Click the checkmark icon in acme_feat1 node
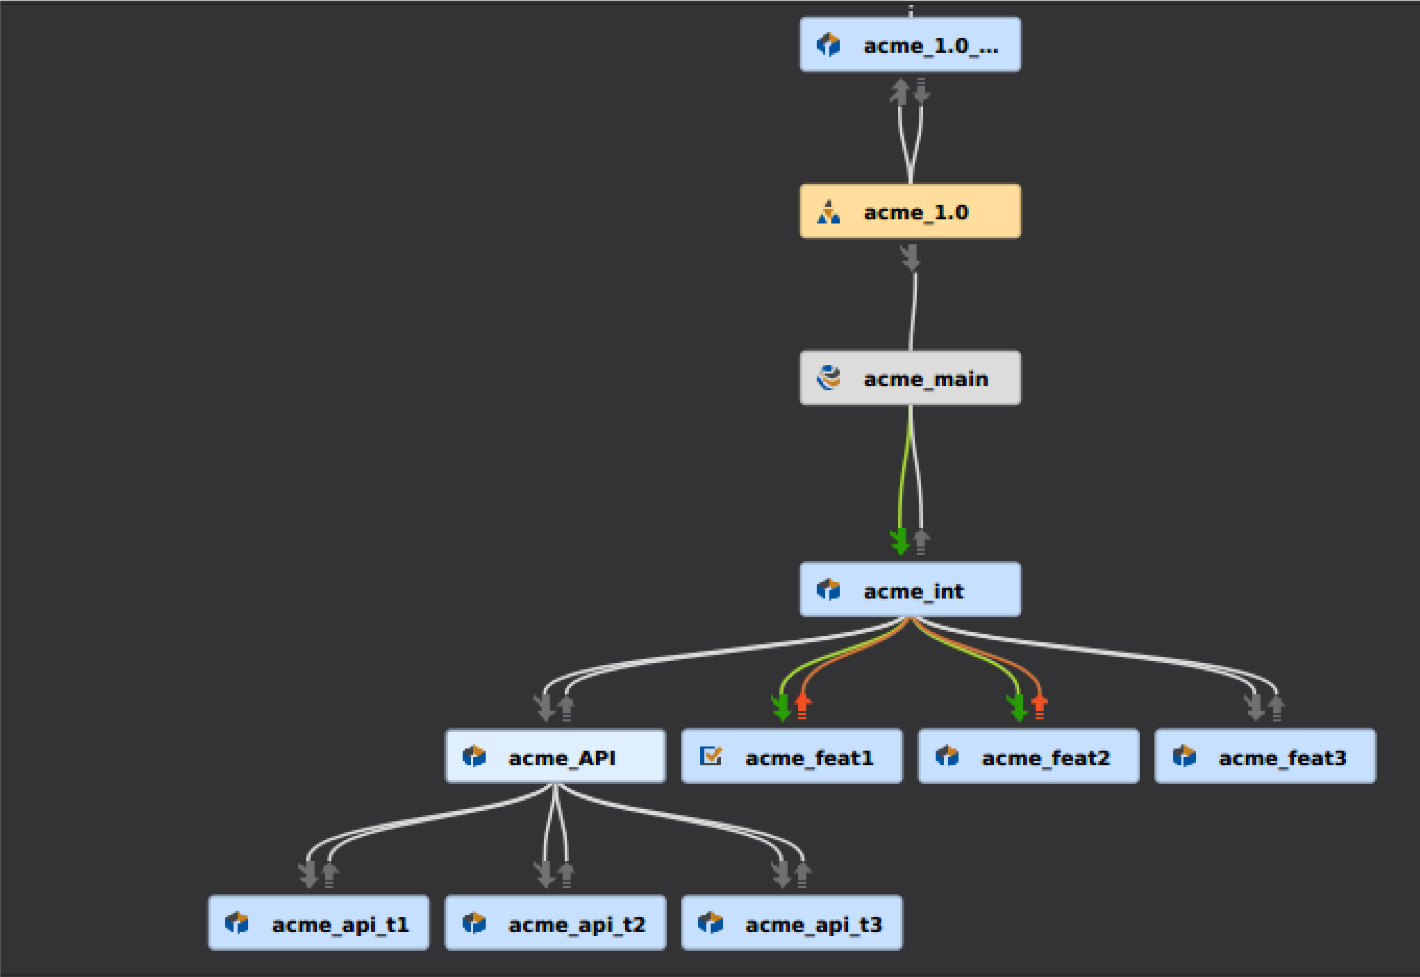Viewport: 1420px width, 977px height. (711, 757)
